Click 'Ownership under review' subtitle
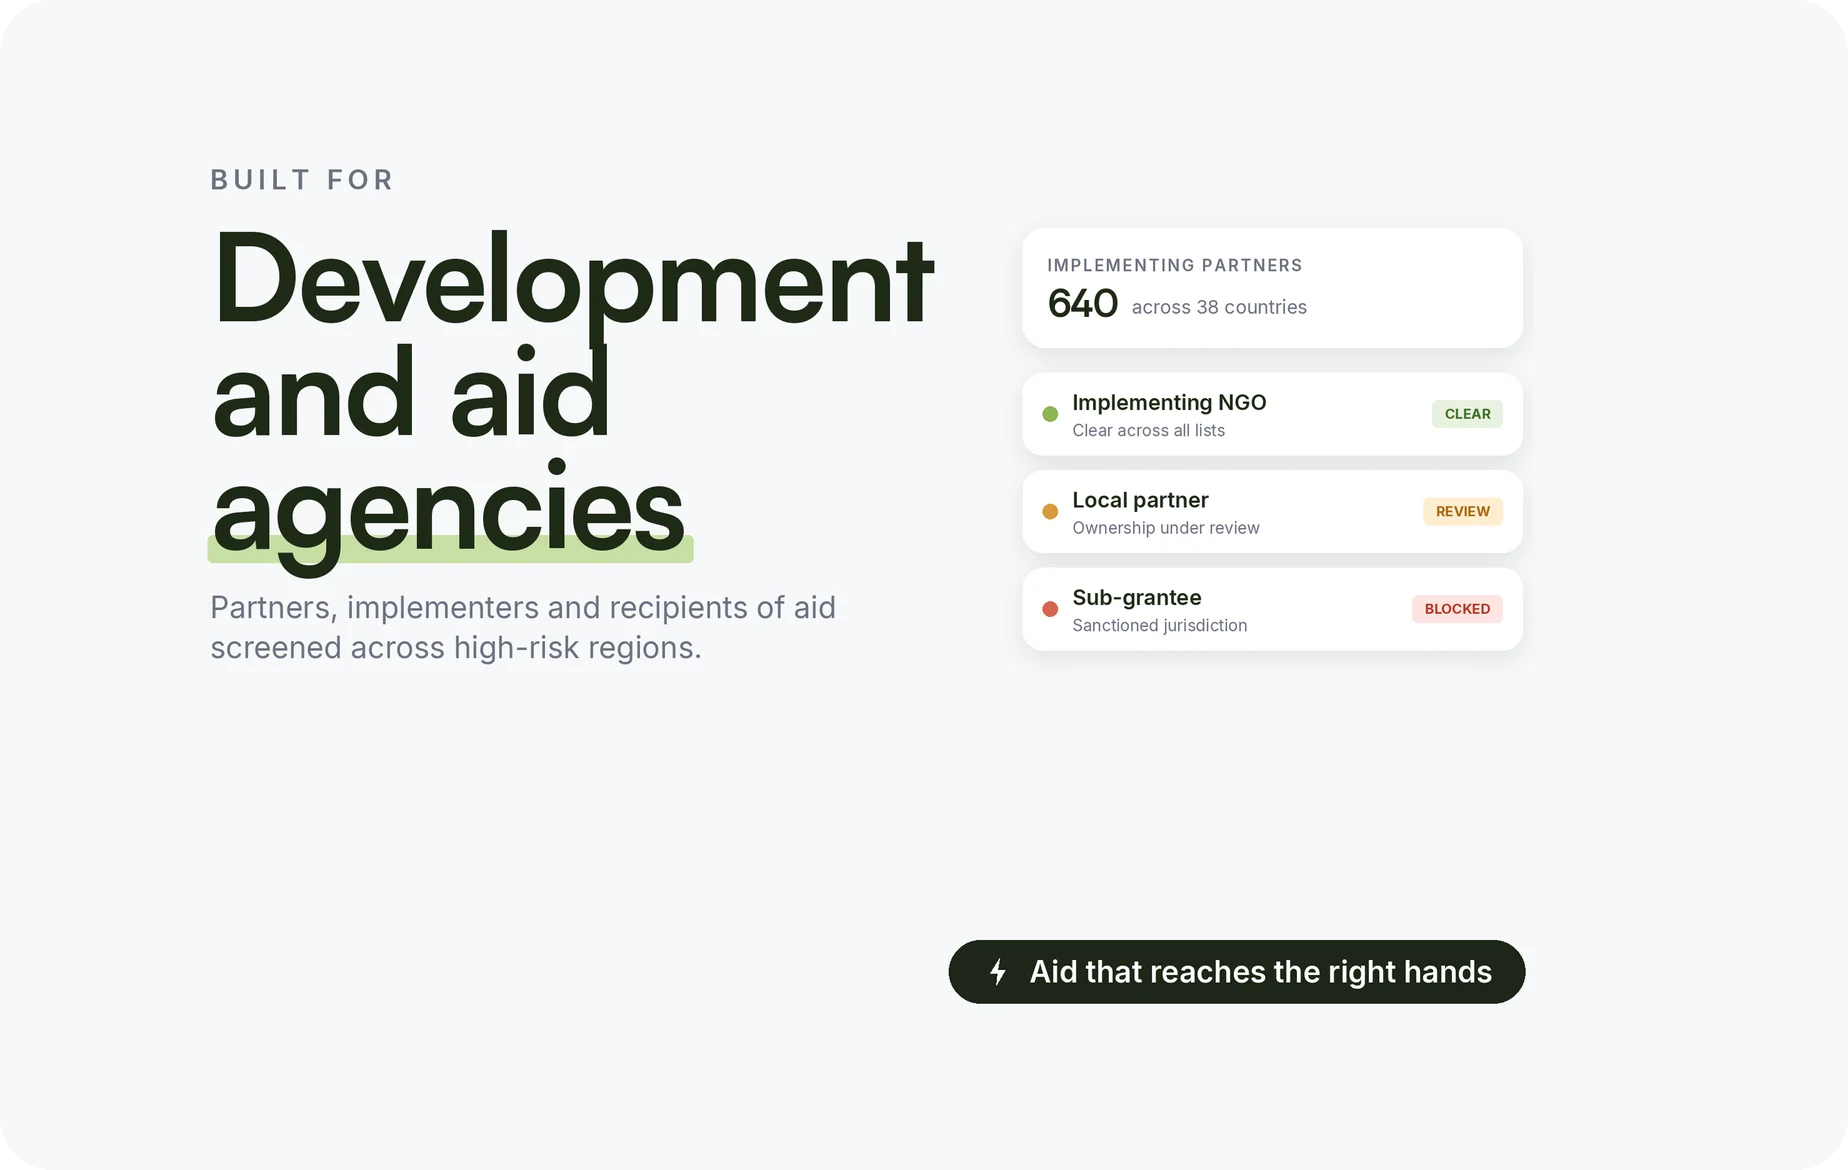1848x1170 pixels. pyautogui.click(x=1166, y=528)
